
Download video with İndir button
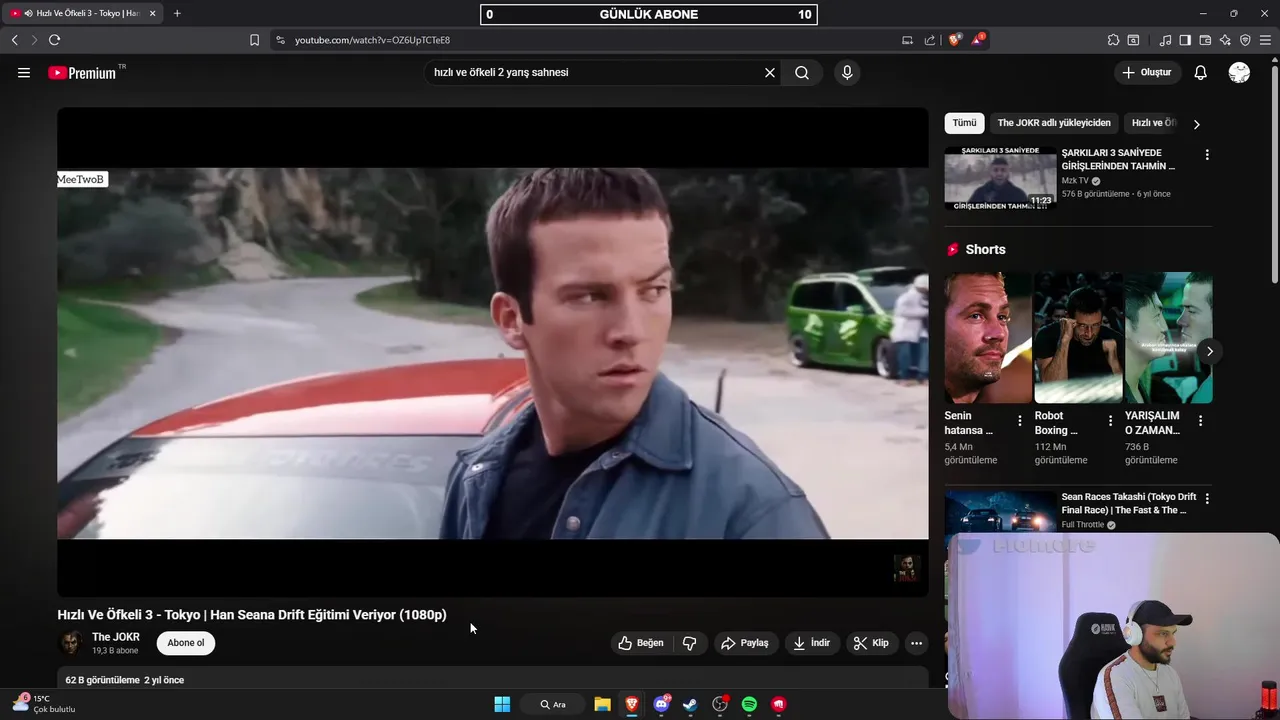(x=812, y=643)
